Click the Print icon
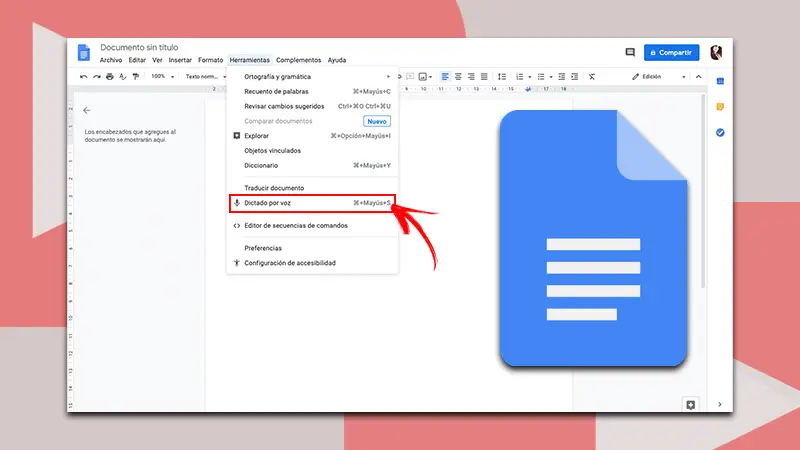This screenshot has width=800, height=450. pos(109,77)
